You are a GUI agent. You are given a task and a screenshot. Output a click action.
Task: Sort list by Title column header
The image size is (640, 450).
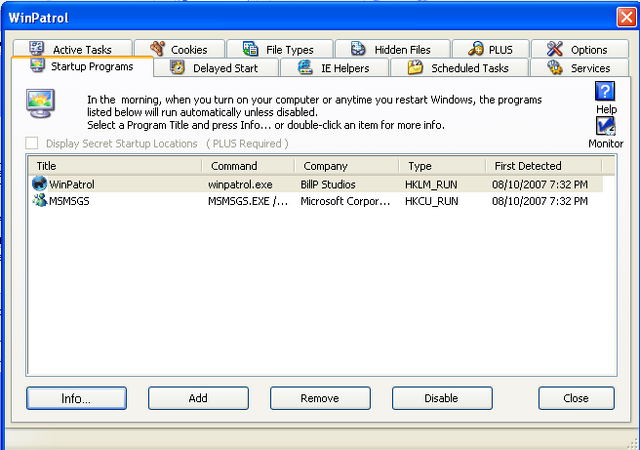click(x=115, y=166)
